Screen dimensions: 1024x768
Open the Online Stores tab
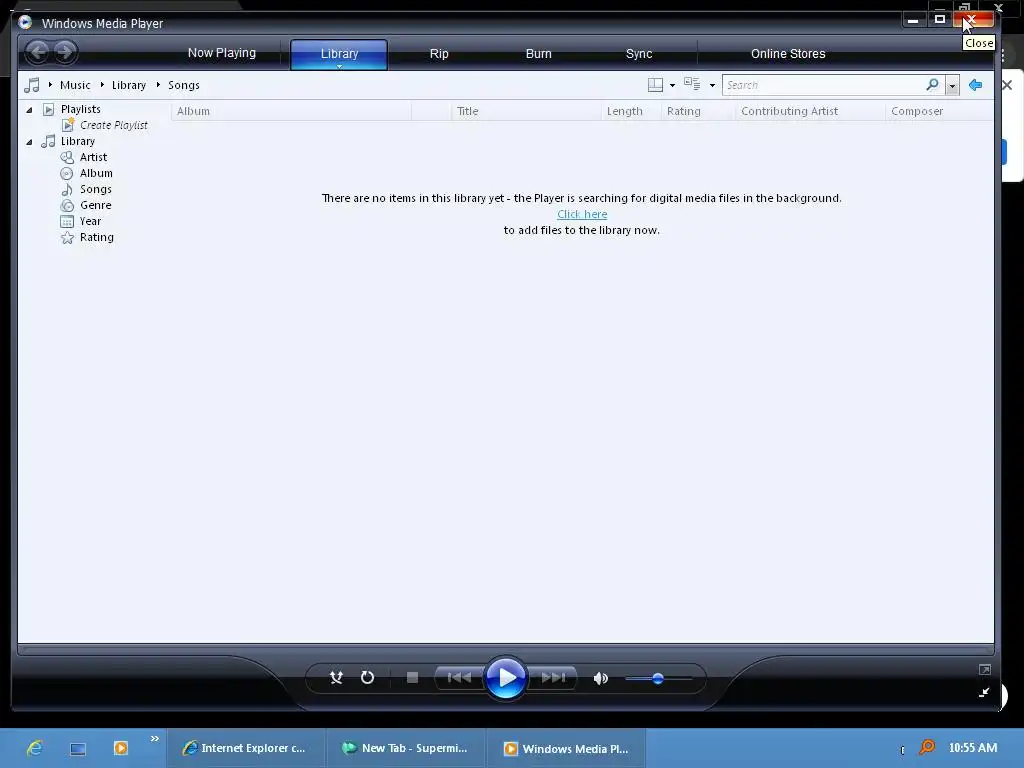[788, 54]
